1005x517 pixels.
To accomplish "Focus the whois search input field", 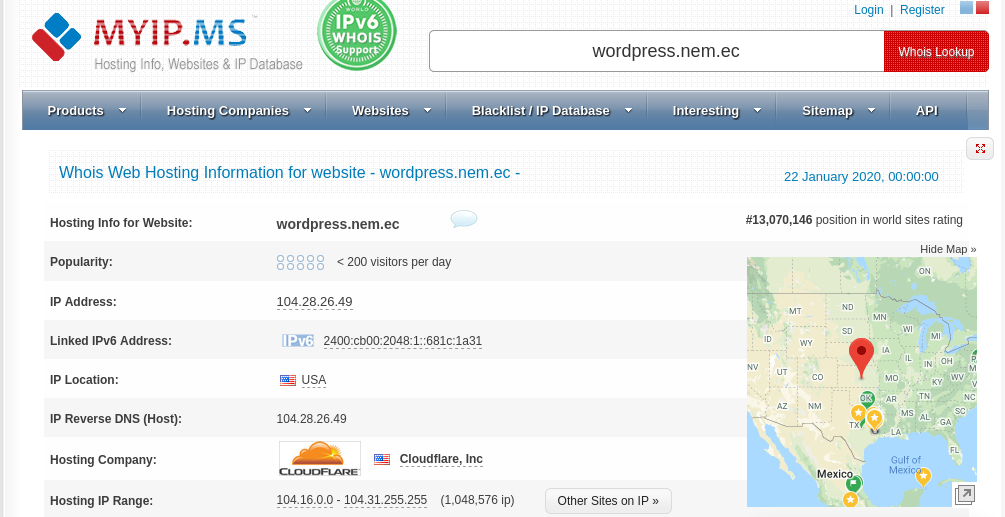I will pos(657,51).
